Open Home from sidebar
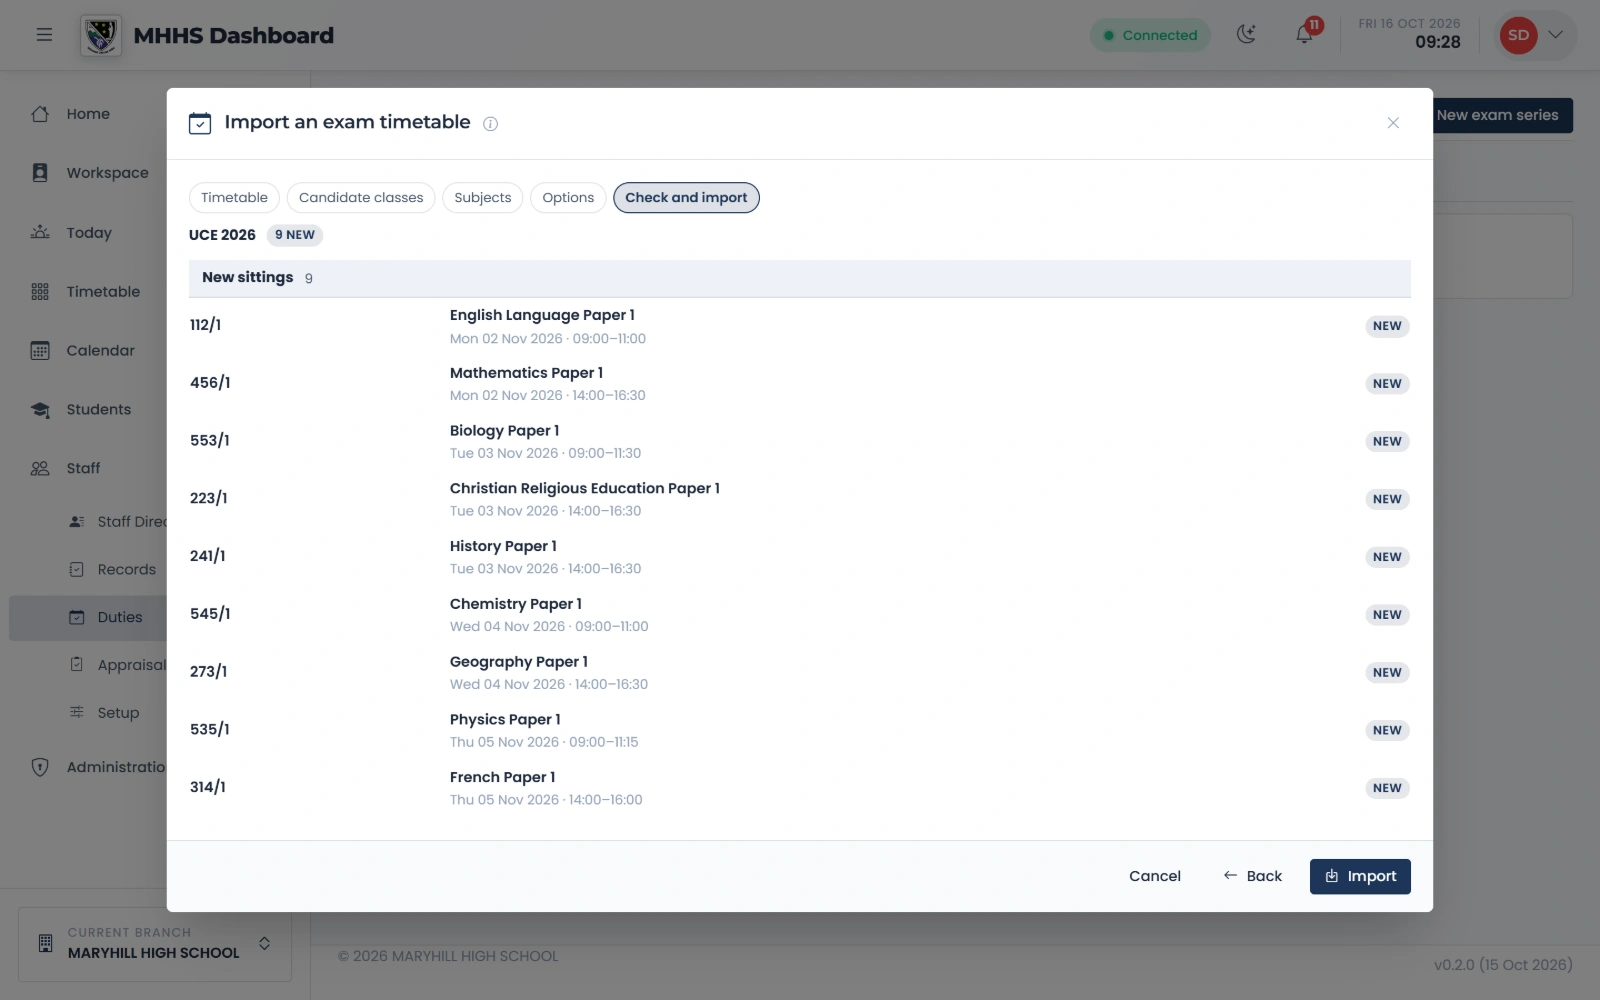 pos(88,114)
